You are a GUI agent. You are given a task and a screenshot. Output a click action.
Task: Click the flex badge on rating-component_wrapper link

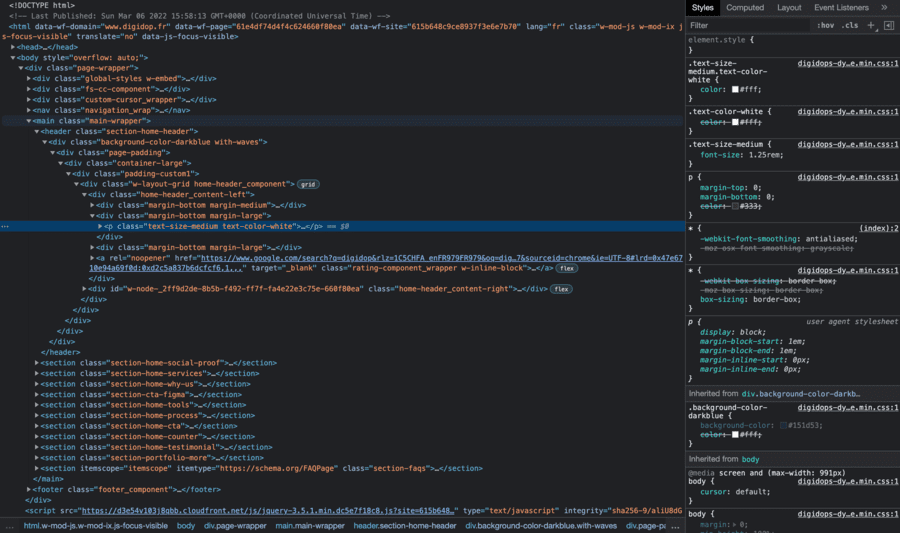pos(567,269)
